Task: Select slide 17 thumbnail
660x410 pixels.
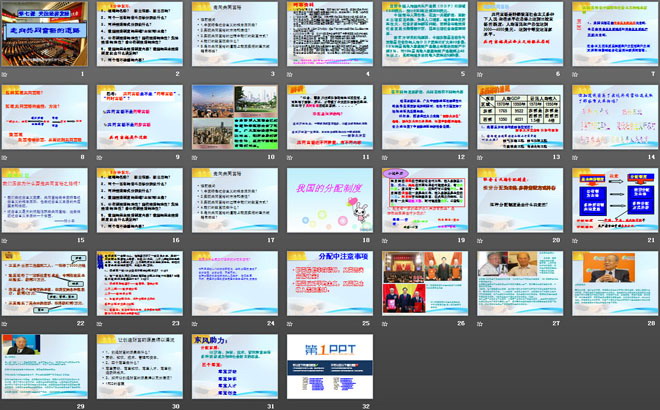Action: (234, 199)
